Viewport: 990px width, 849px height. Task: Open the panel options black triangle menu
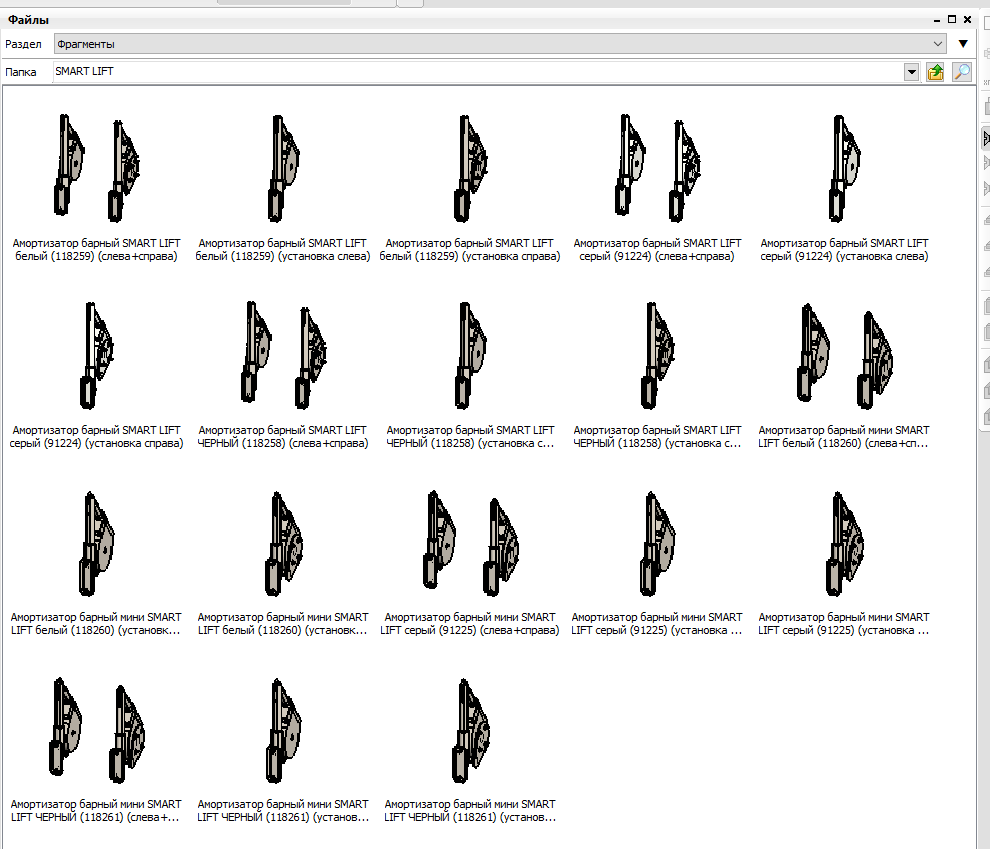963,44
